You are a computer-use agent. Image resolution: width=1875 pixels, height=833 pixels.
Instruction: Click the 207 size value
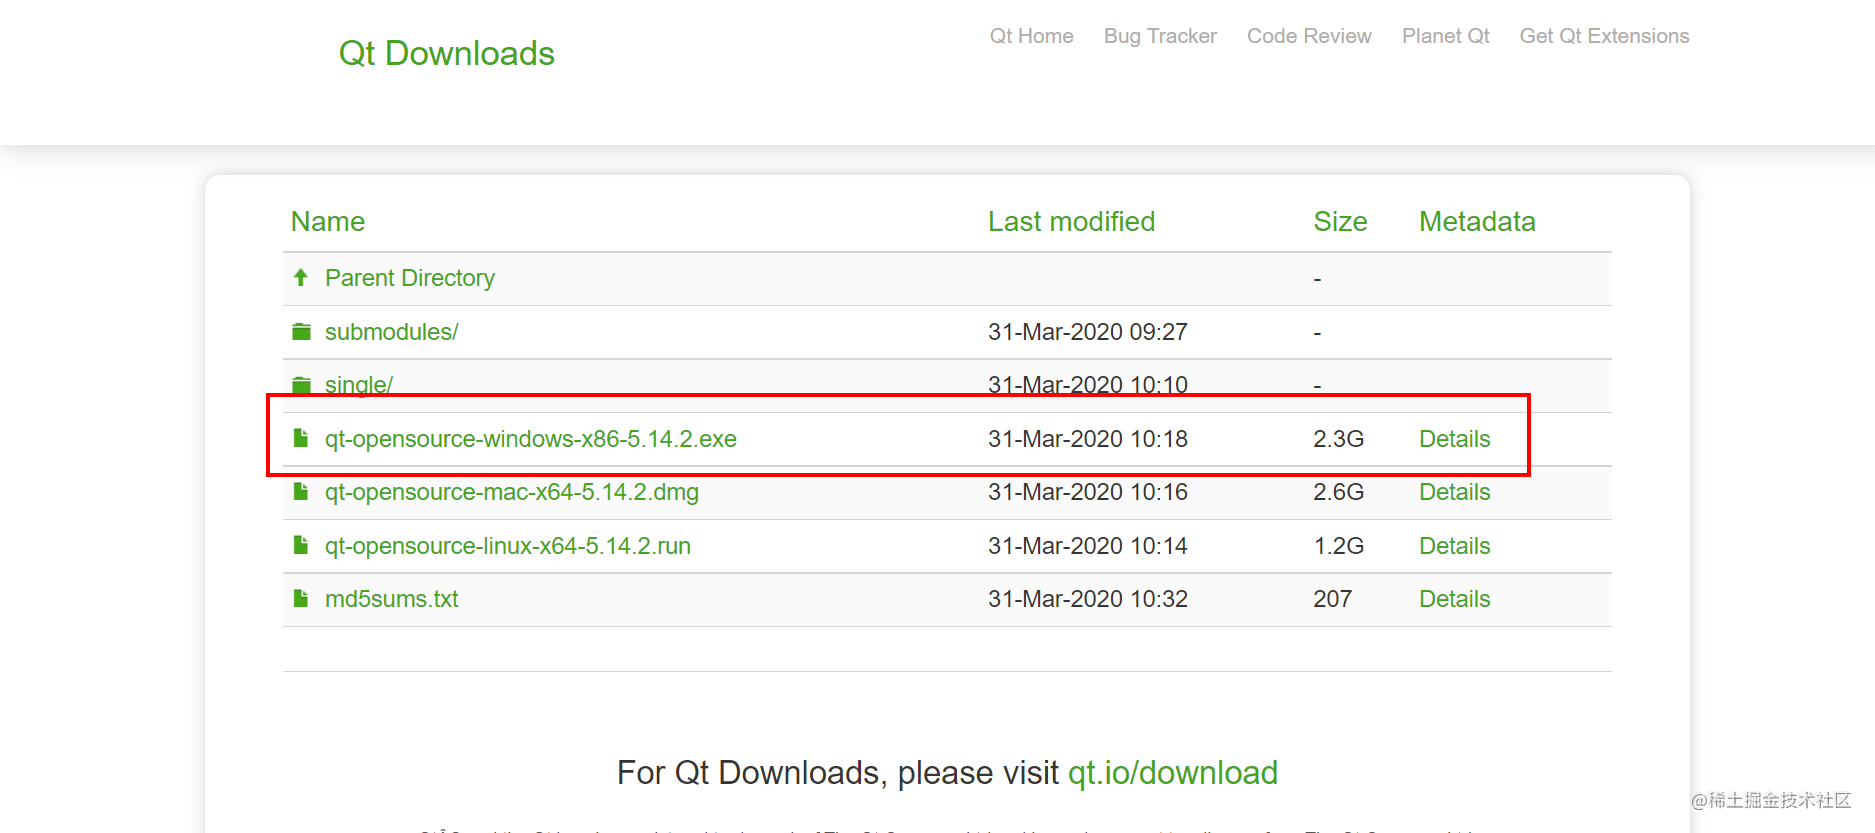(x=1332, y=599)
